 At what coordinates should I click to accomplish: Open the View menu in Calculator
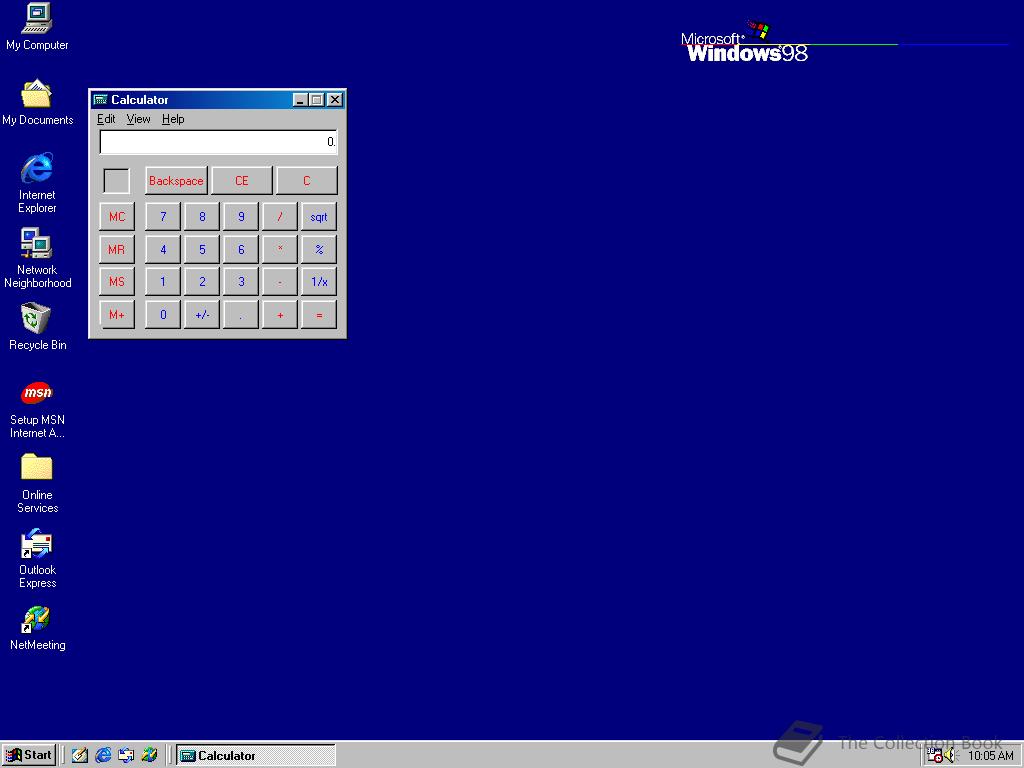point(138,119)
